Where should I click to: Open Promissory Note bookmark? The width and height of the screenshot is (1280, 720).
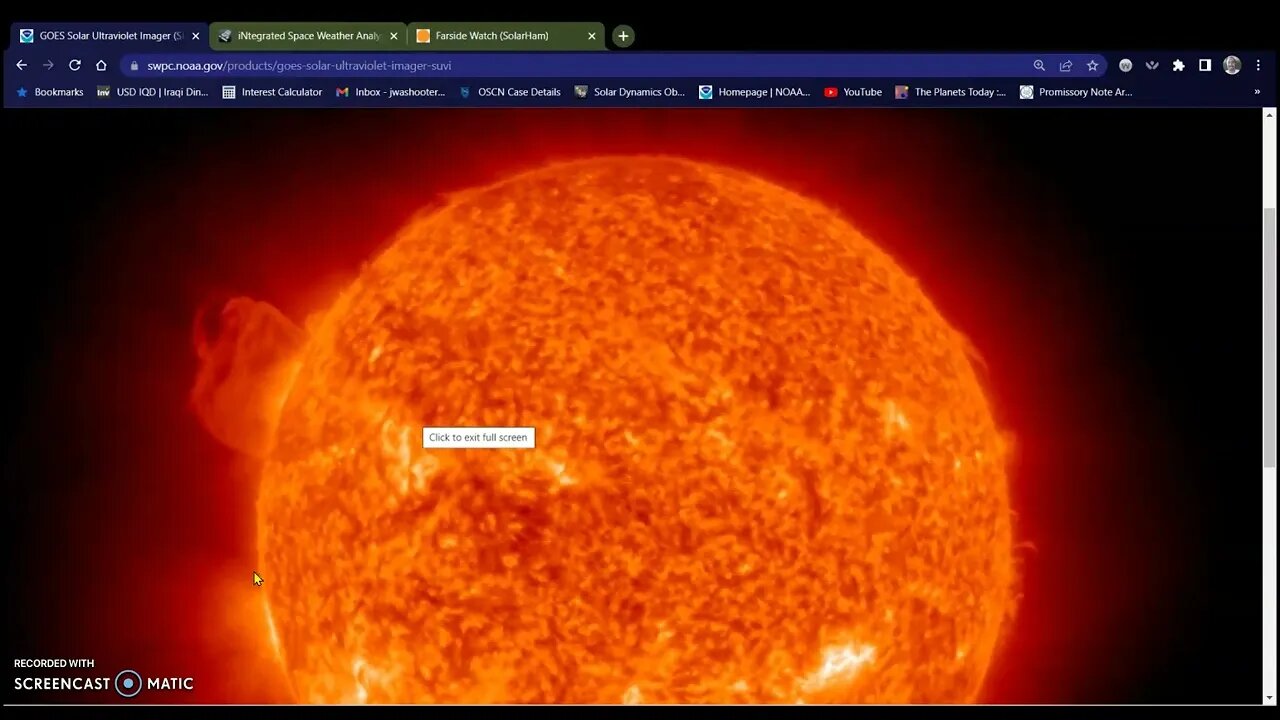pos(1076,92)
